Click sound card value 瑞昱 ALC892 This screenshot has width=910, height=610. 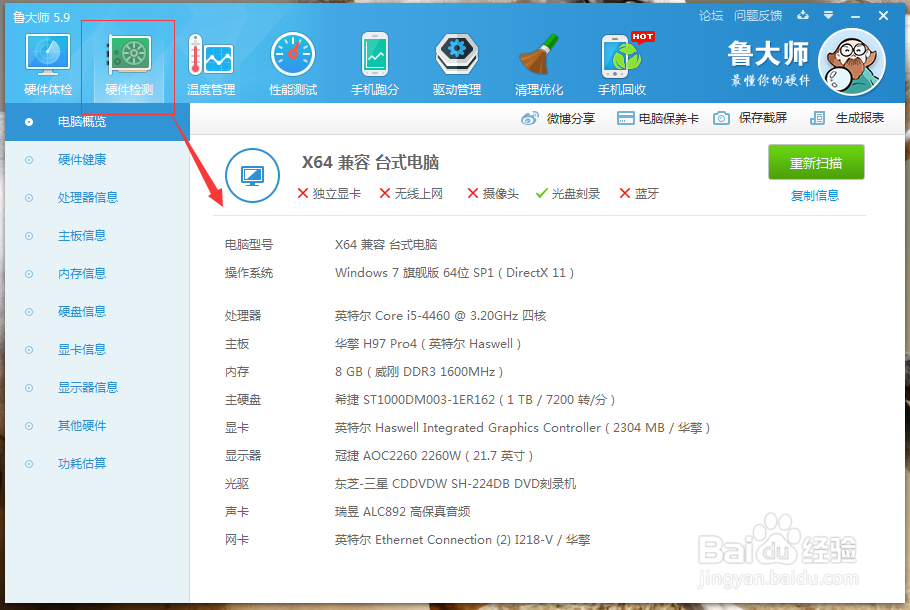point(402,511)
